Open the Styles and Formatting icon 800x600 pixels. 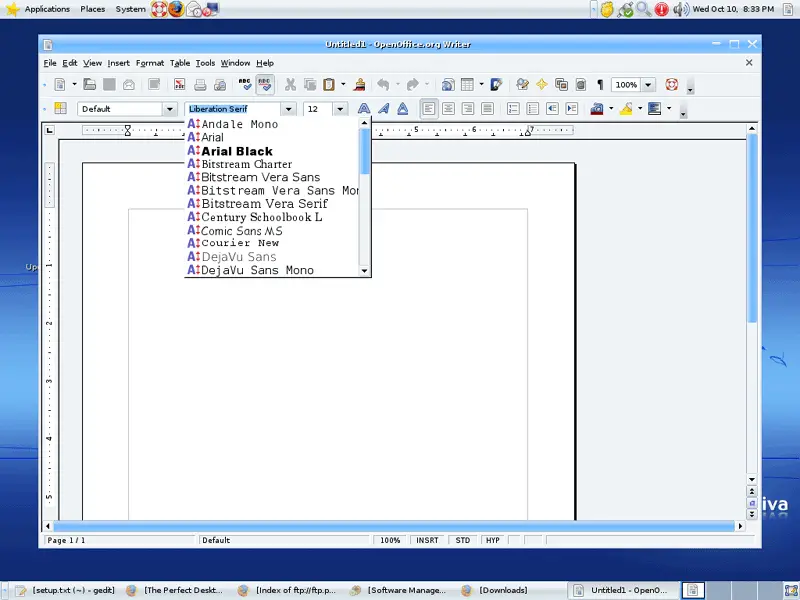[x=60, y=109]
